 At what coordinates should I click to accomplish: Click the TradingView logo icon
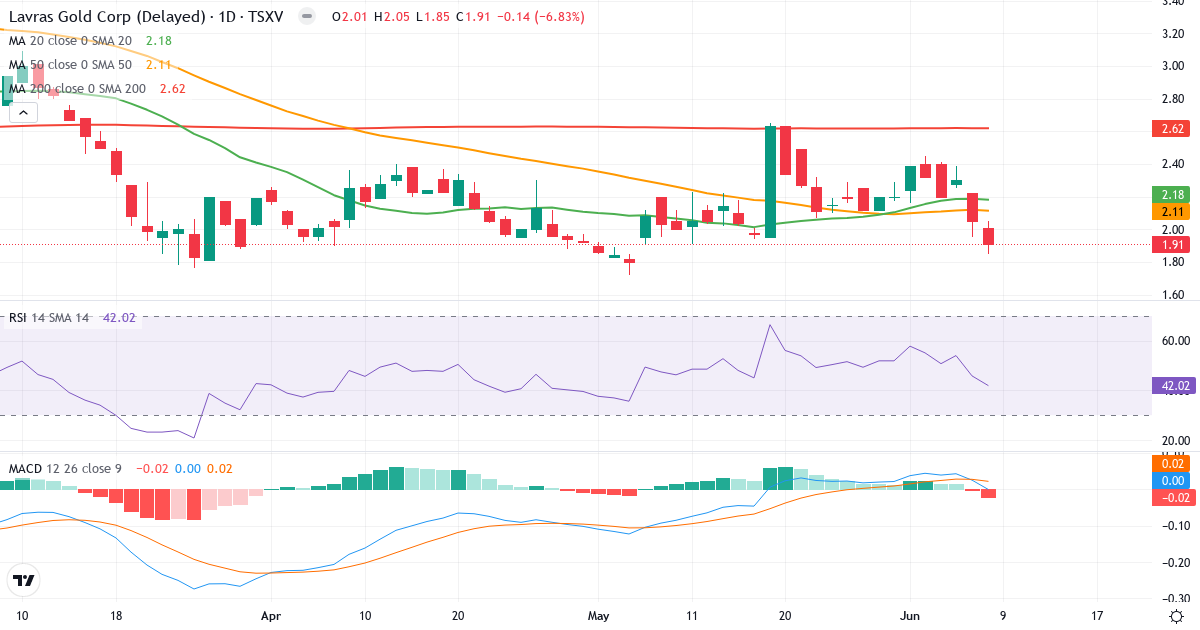pyautogui.click(x=24, y=580)
